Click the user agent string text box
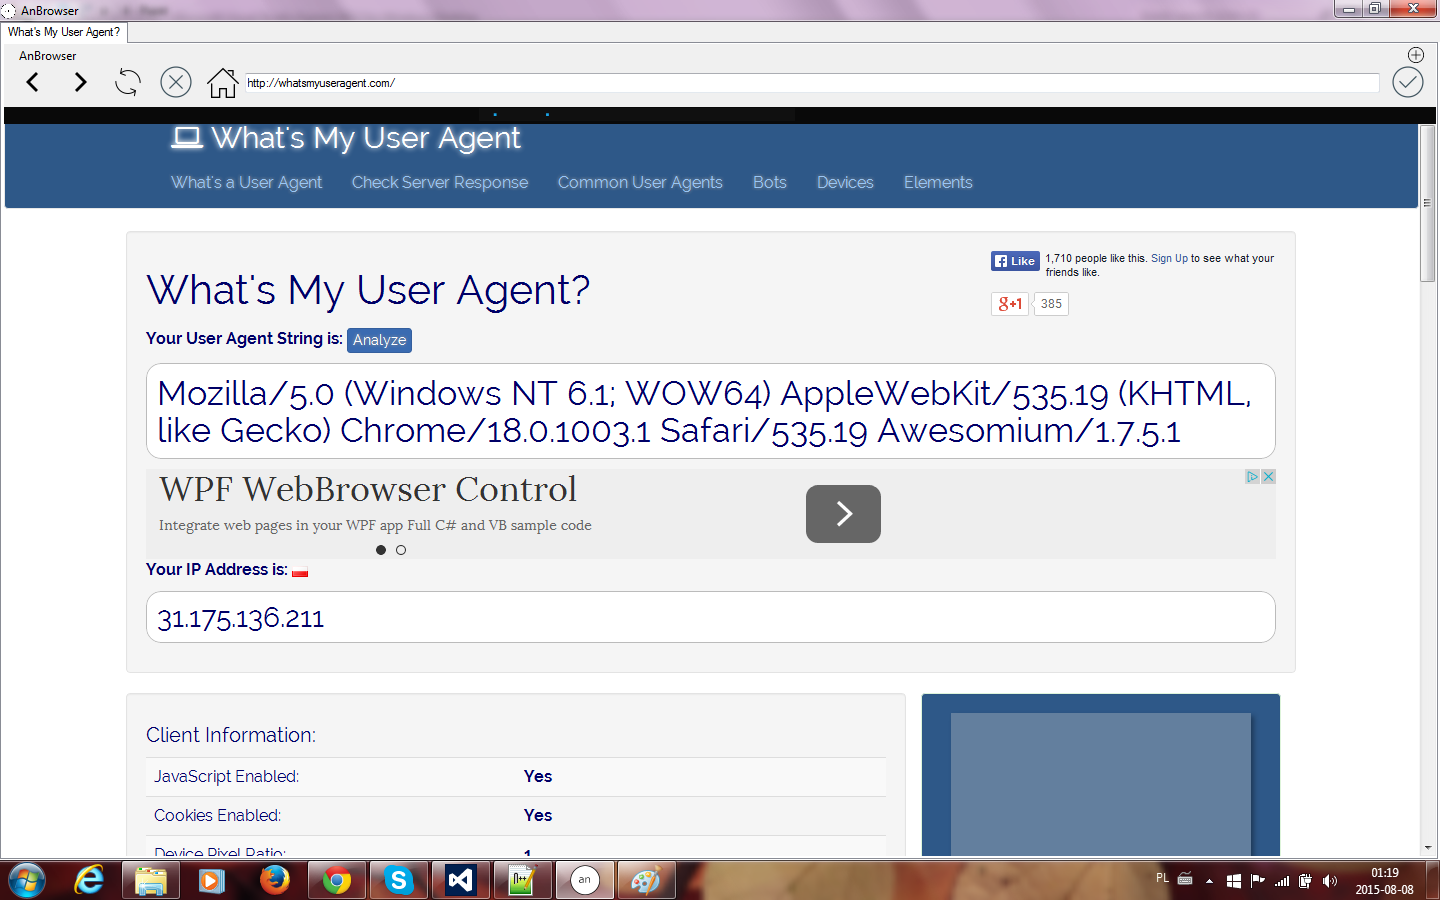The height and width of the screenshot is (900, 1440). 711,411
